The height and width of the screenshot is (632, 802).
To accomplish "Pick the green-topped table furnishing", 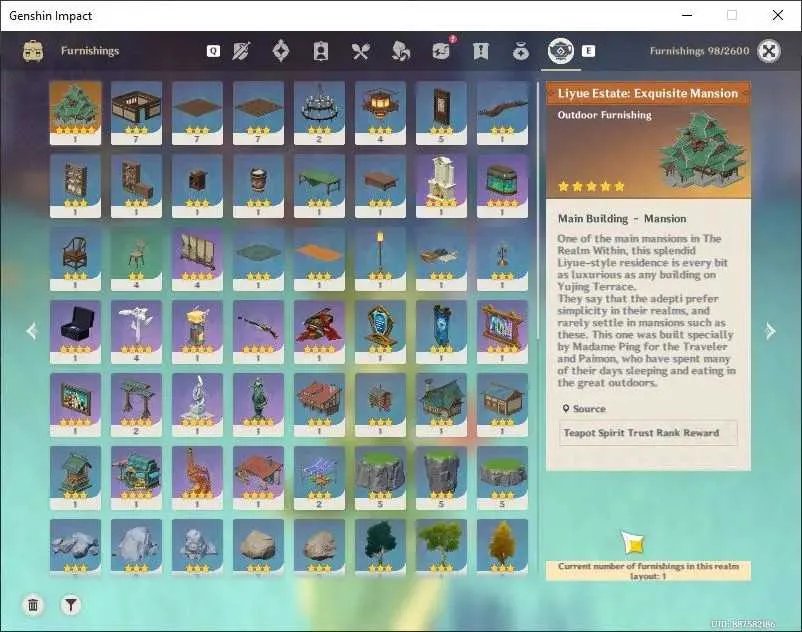I will point(319,186).
